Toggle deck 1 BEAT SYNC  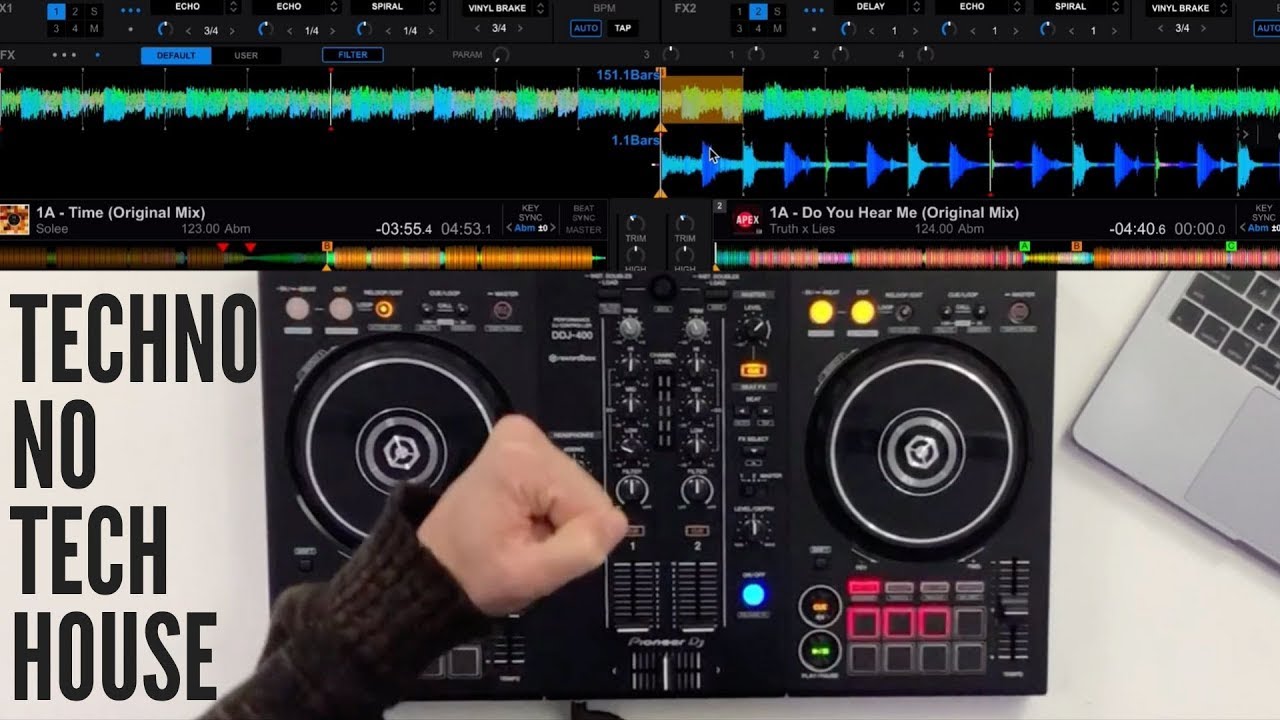[583, 213]
